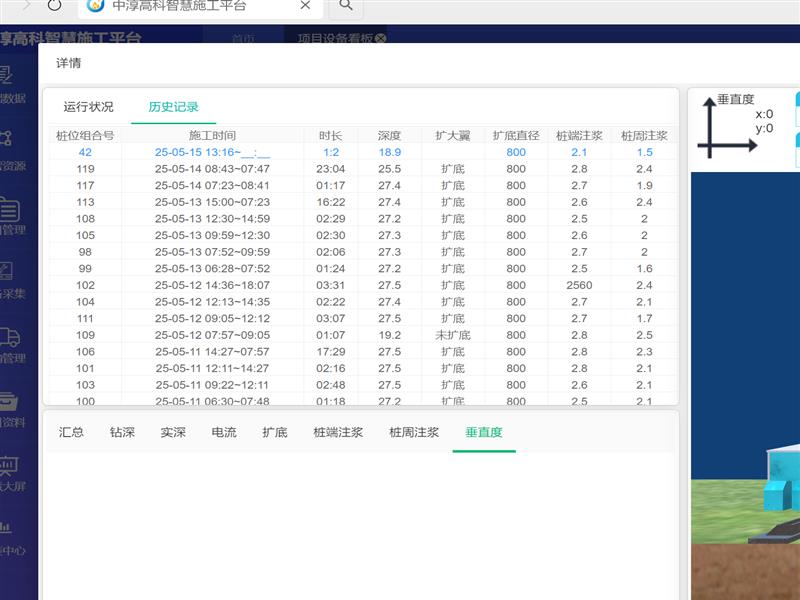Switch to the 钻深 chart tab
The width and height of the screenshot is (800, 600).
pyautogui.click(x=122, y=433)
